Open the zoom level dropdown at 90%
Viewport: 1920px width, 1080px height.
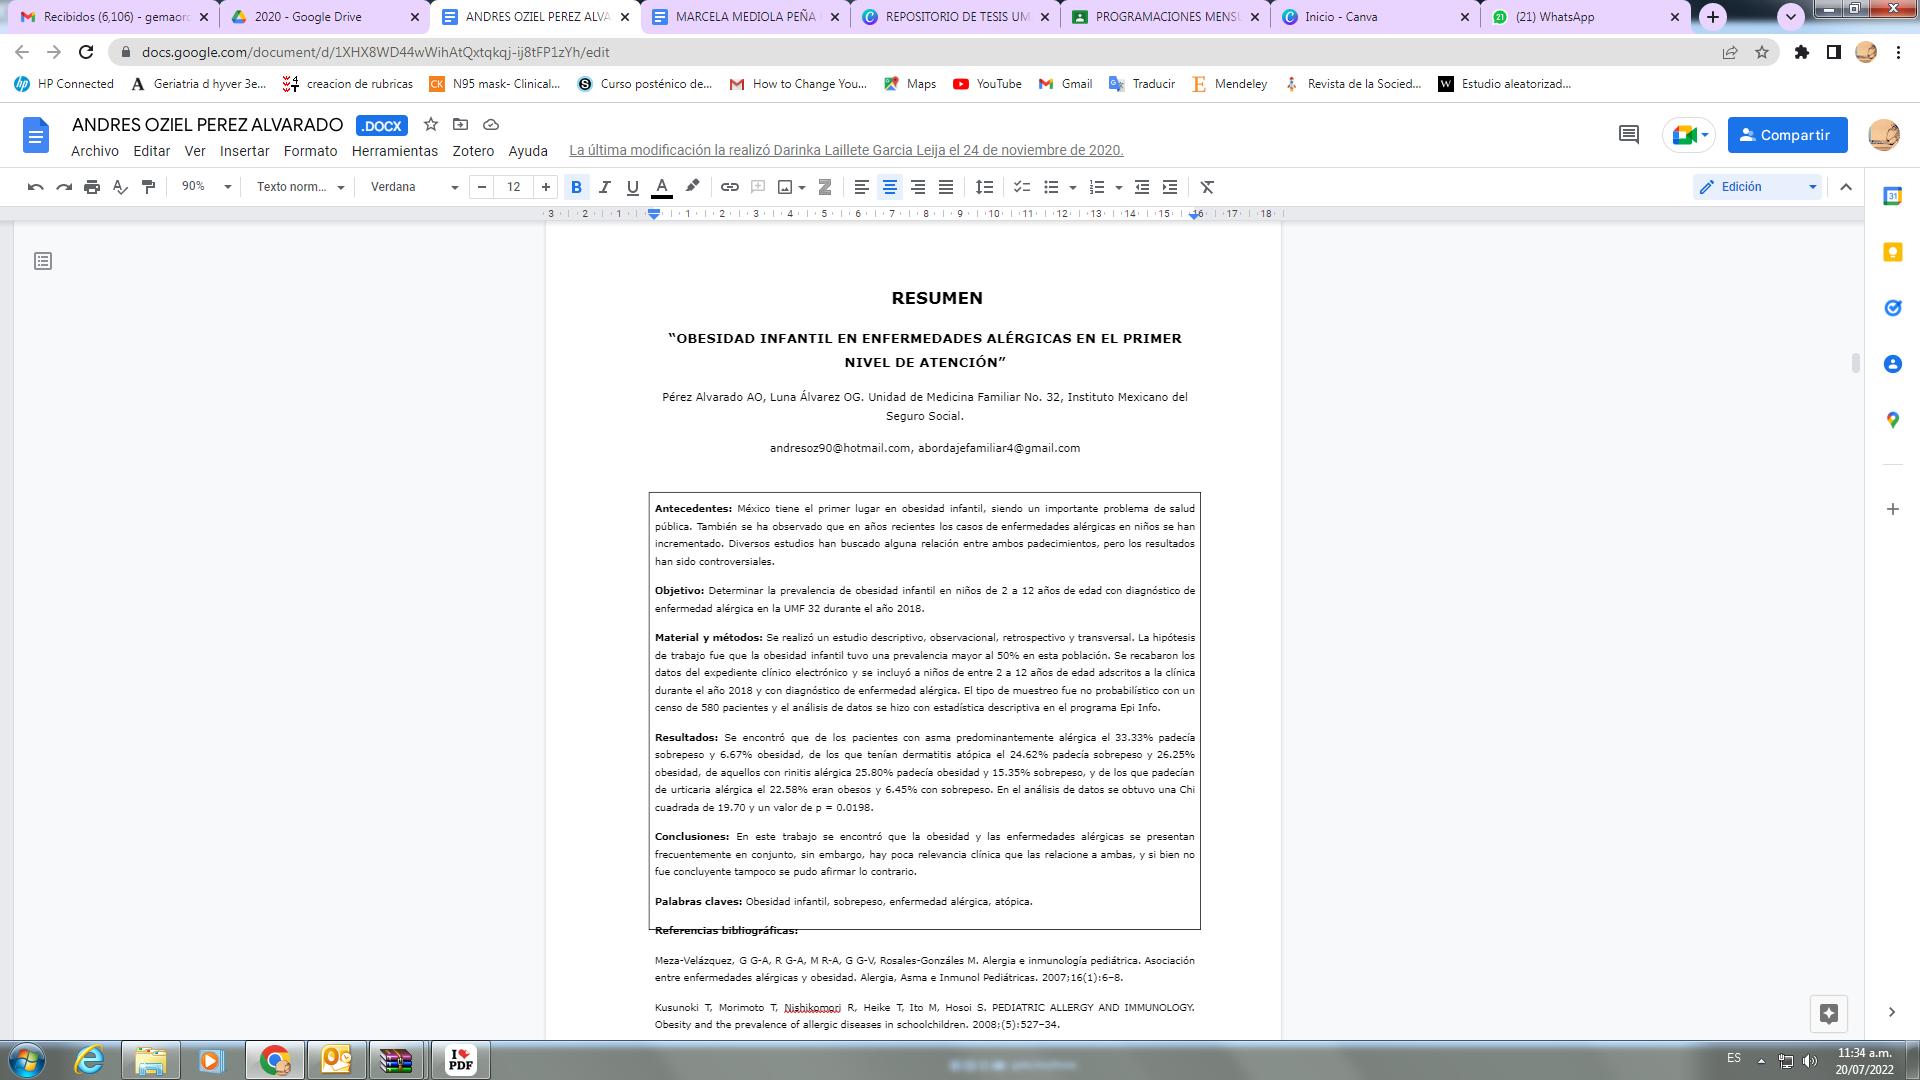(x=205, y=187)
